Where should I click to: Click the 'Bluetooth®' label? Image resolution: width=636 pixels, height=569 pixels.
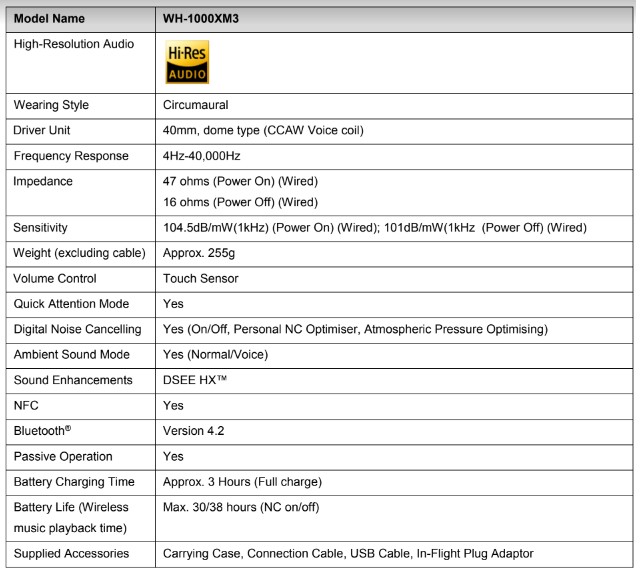tap(42, 431)
